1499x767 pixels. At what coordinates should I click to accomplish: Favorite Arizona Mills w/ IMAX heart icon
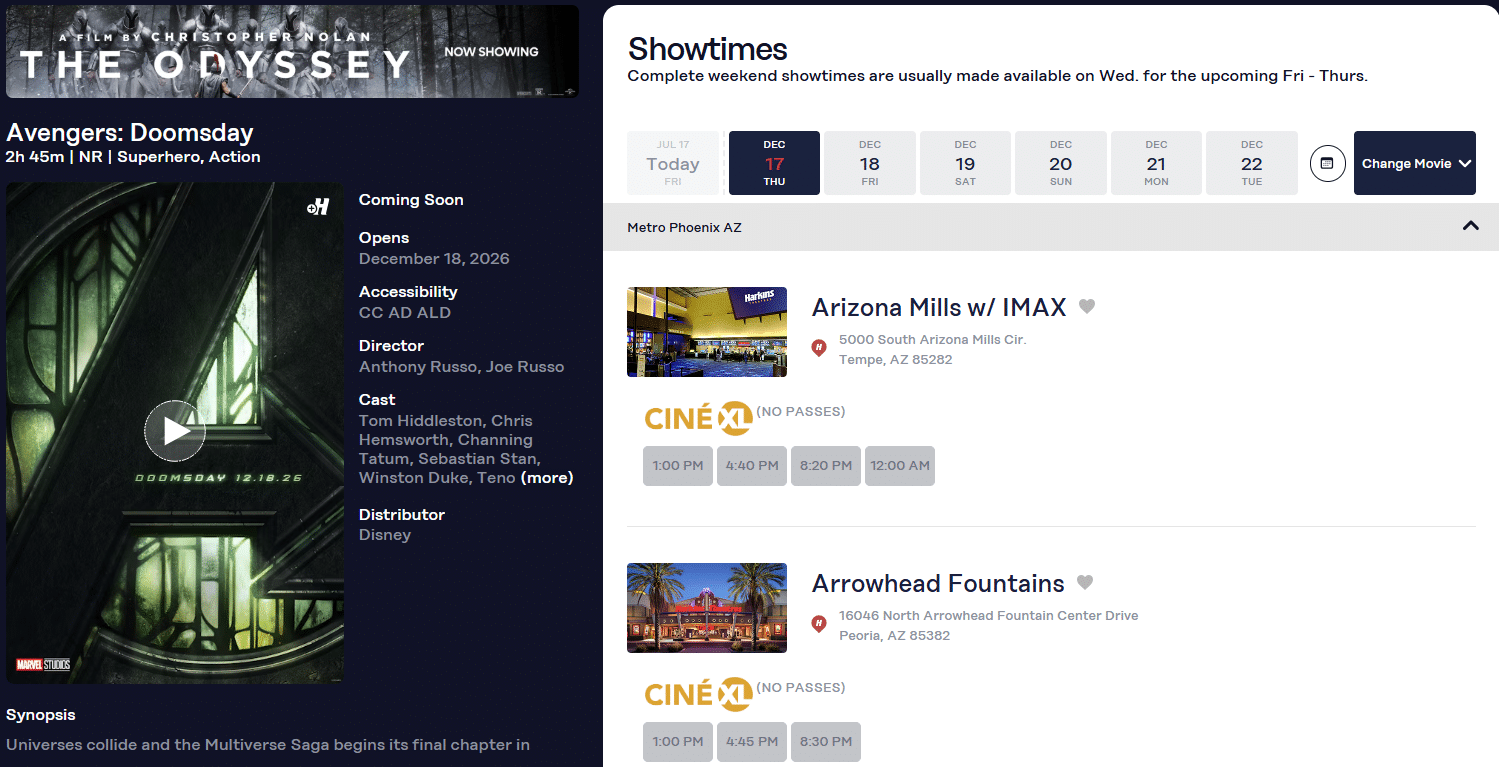click(1087, 307)
